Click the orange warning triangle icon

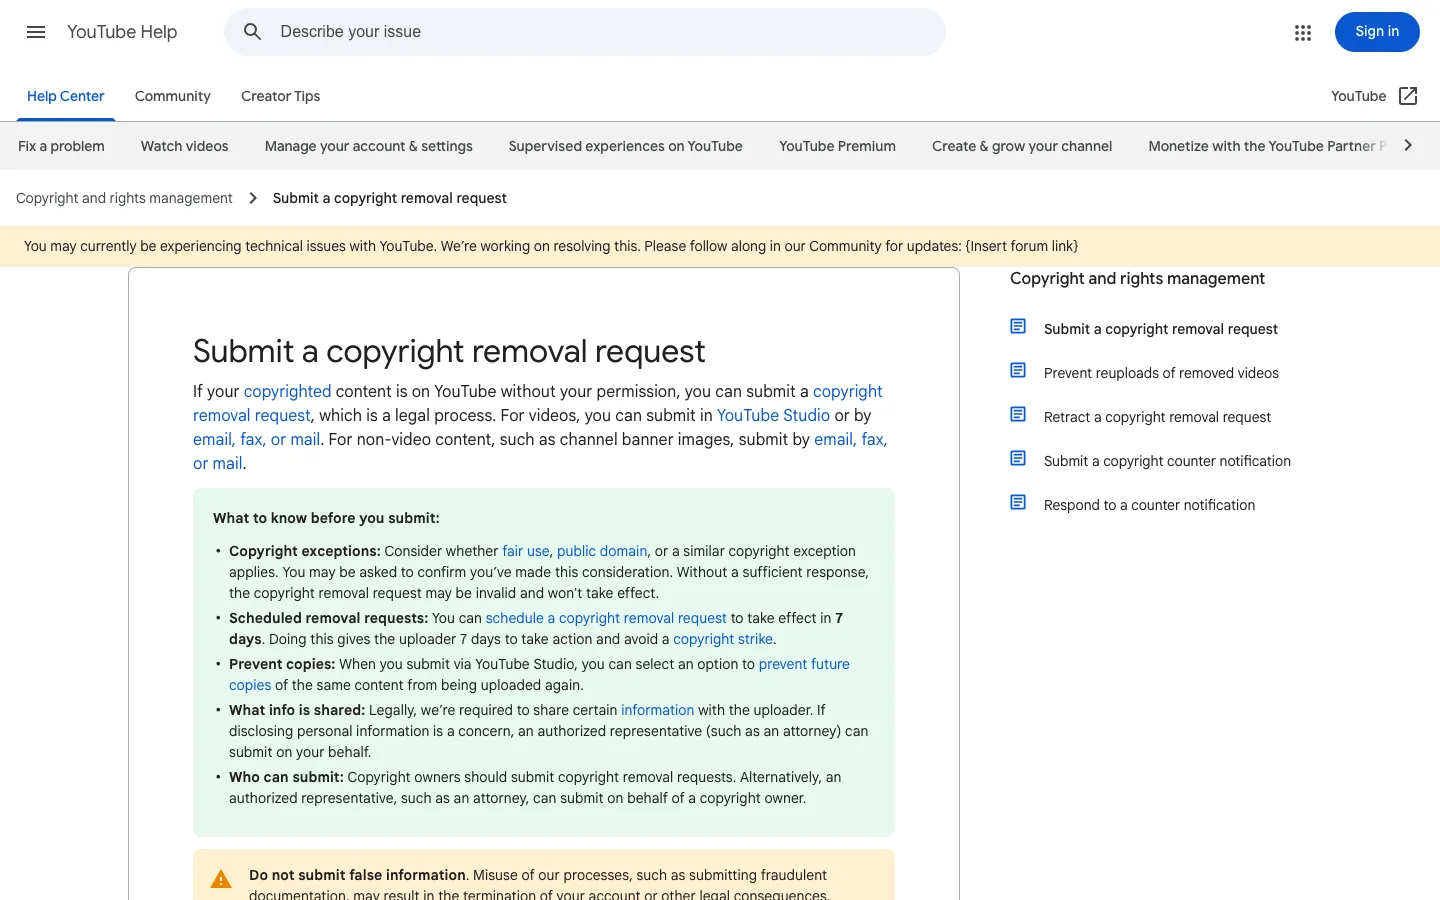(221, 879)
